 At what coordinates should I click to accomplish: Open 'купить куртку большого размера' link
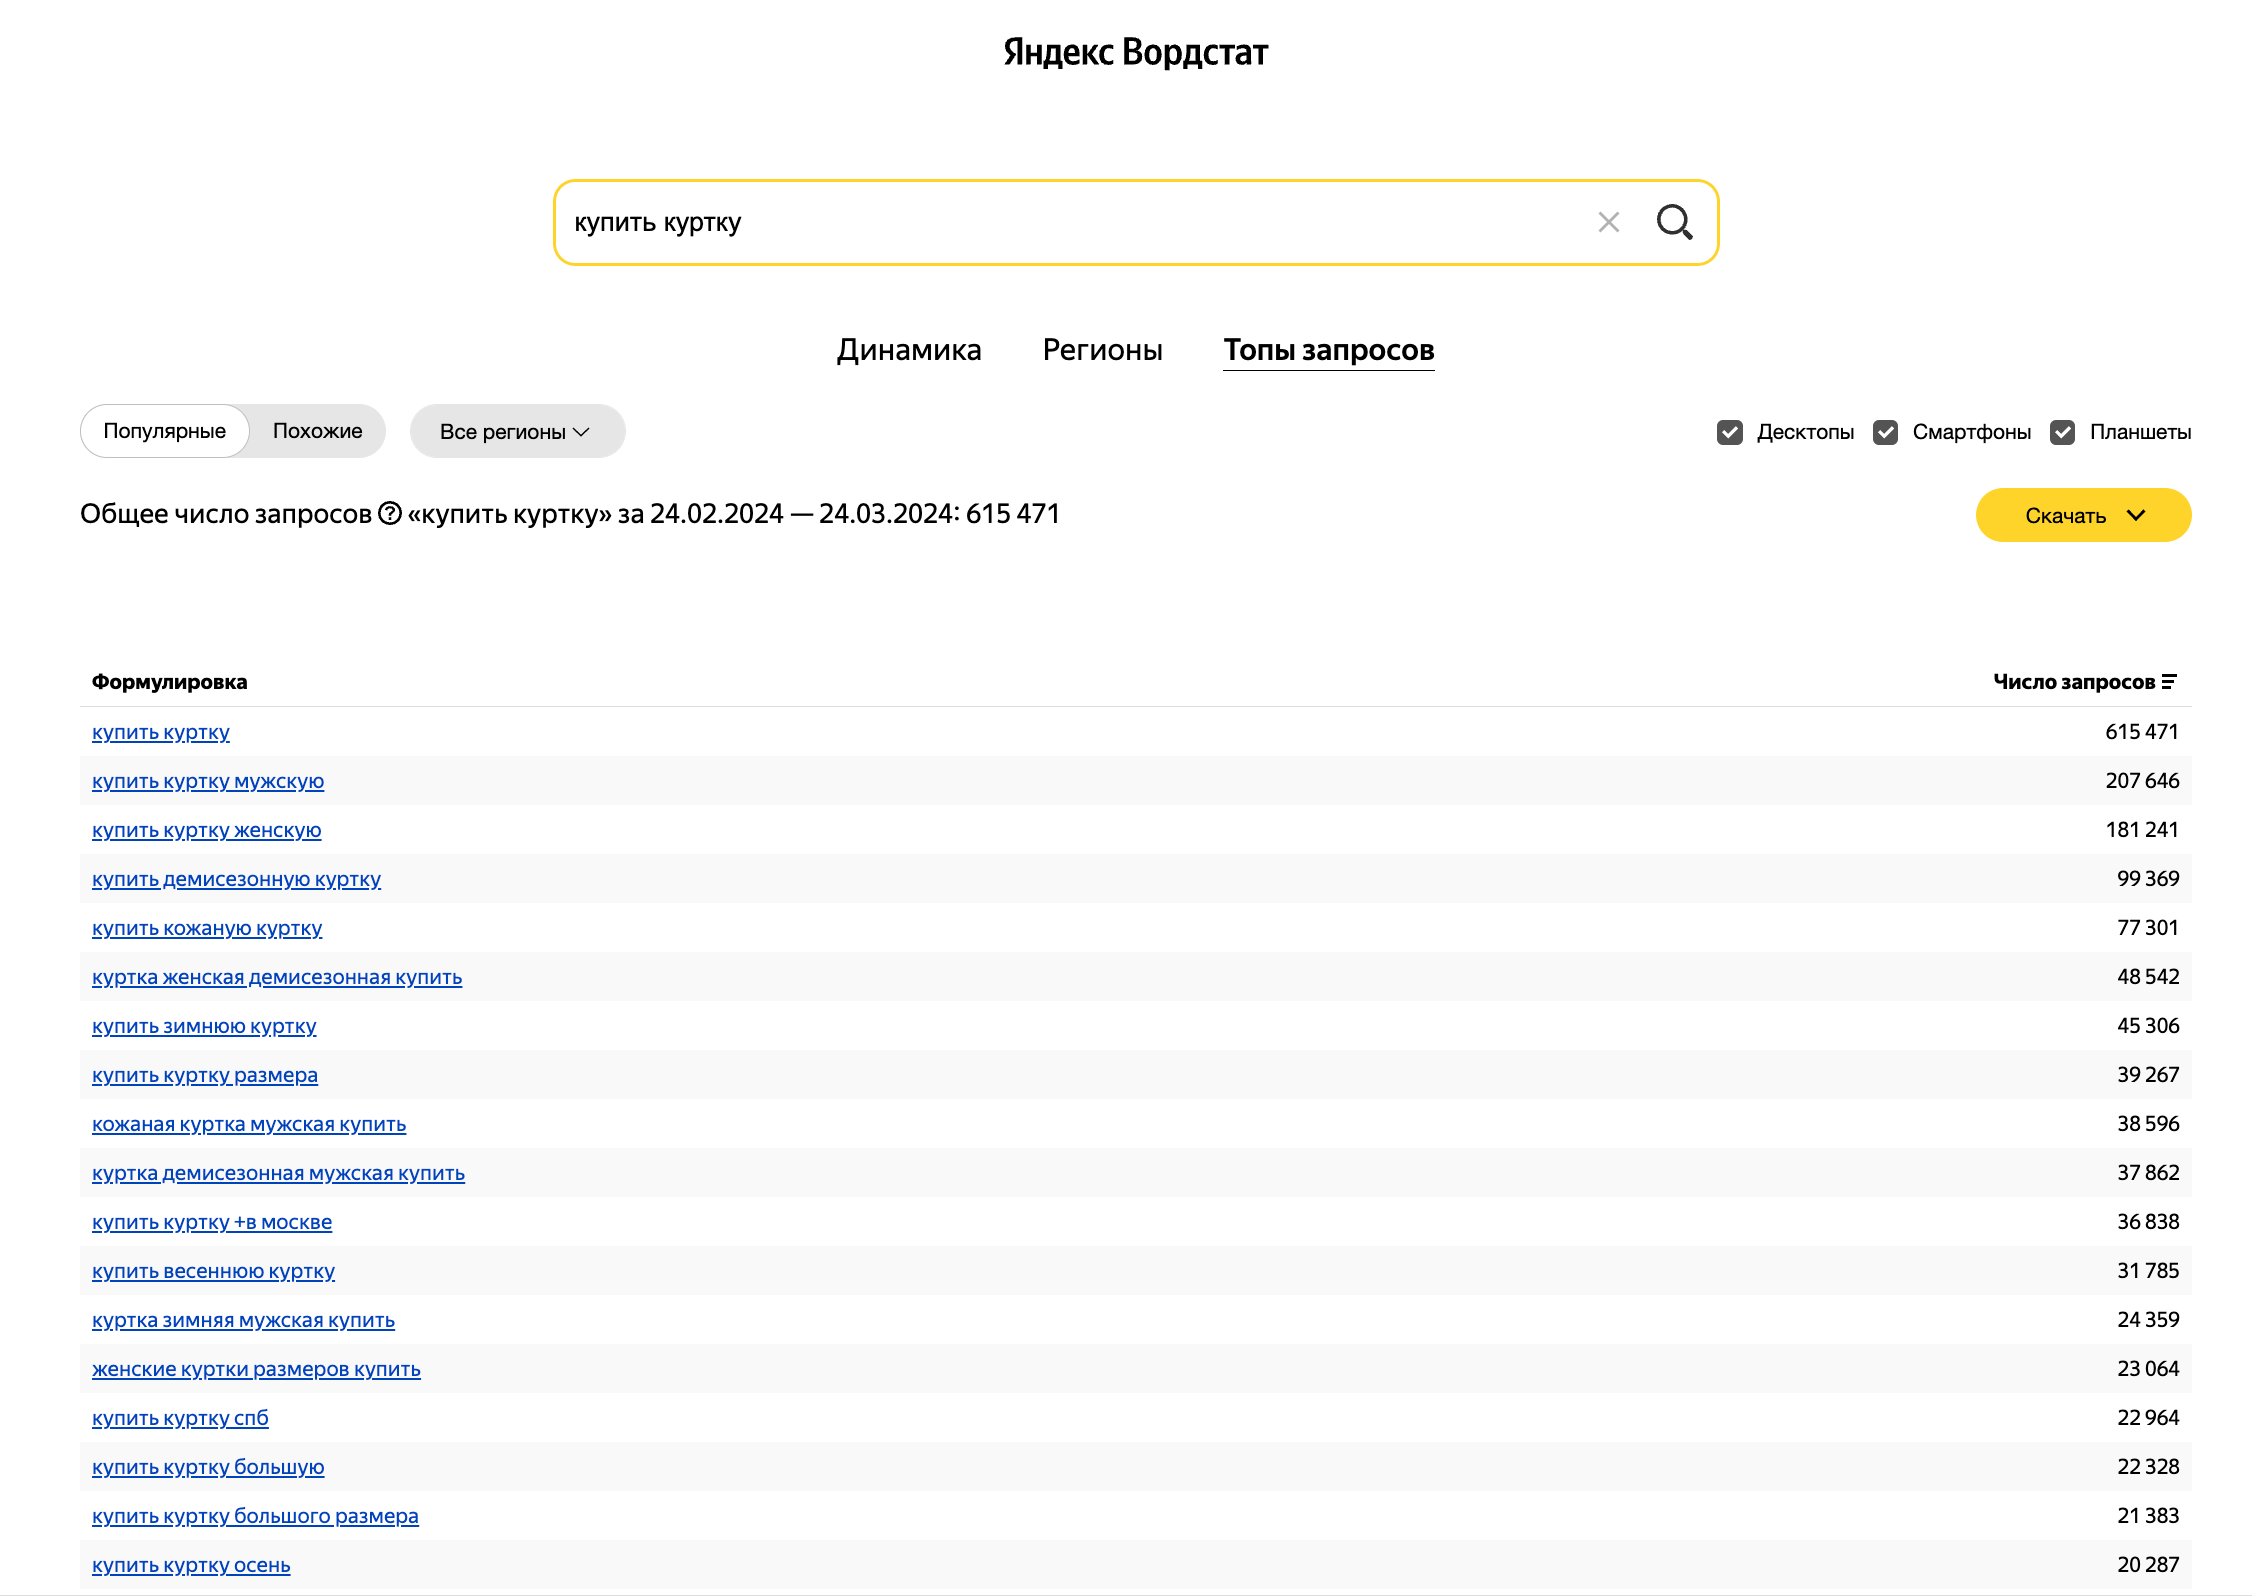(x=255, y=1516)
